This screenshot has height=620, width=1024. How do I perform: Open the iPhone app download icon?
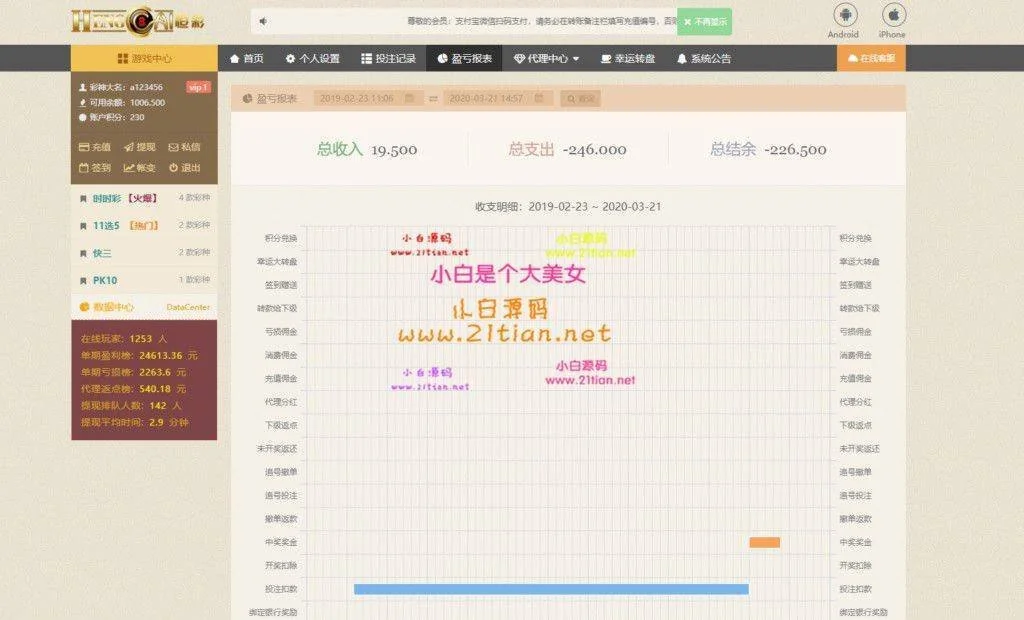(892, 16)
